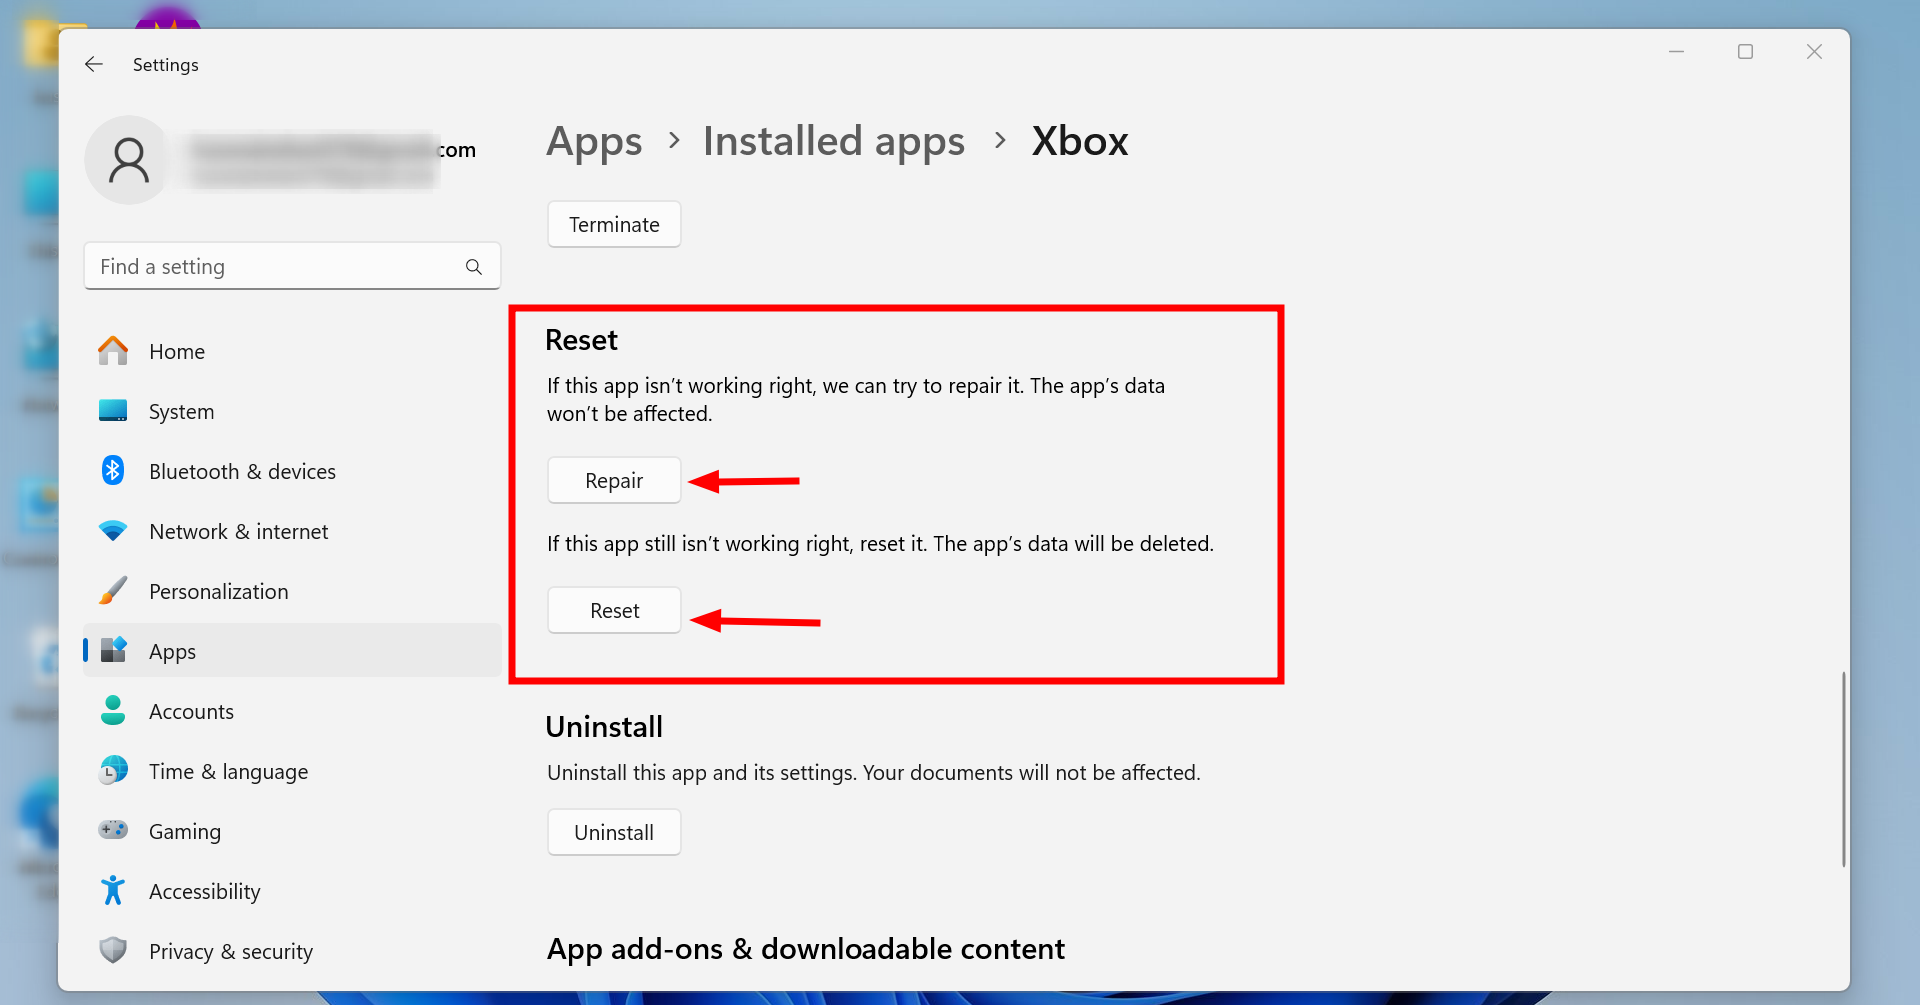The image size is (1920, 1005).
Task: Click the Xbox breadcrumb title
Action: (1080, 141)
